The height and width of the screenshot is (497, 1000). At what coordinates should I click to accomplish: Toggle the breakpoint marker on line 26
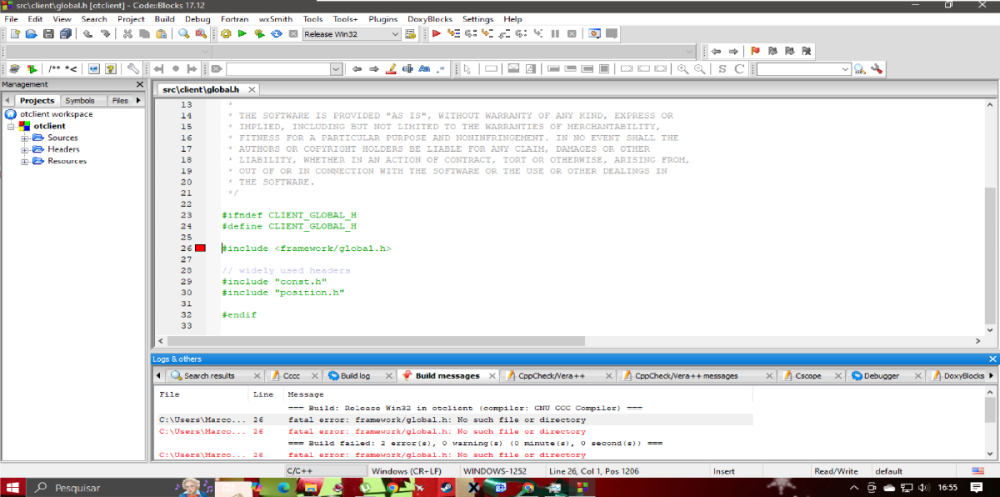tap(200, 248)
